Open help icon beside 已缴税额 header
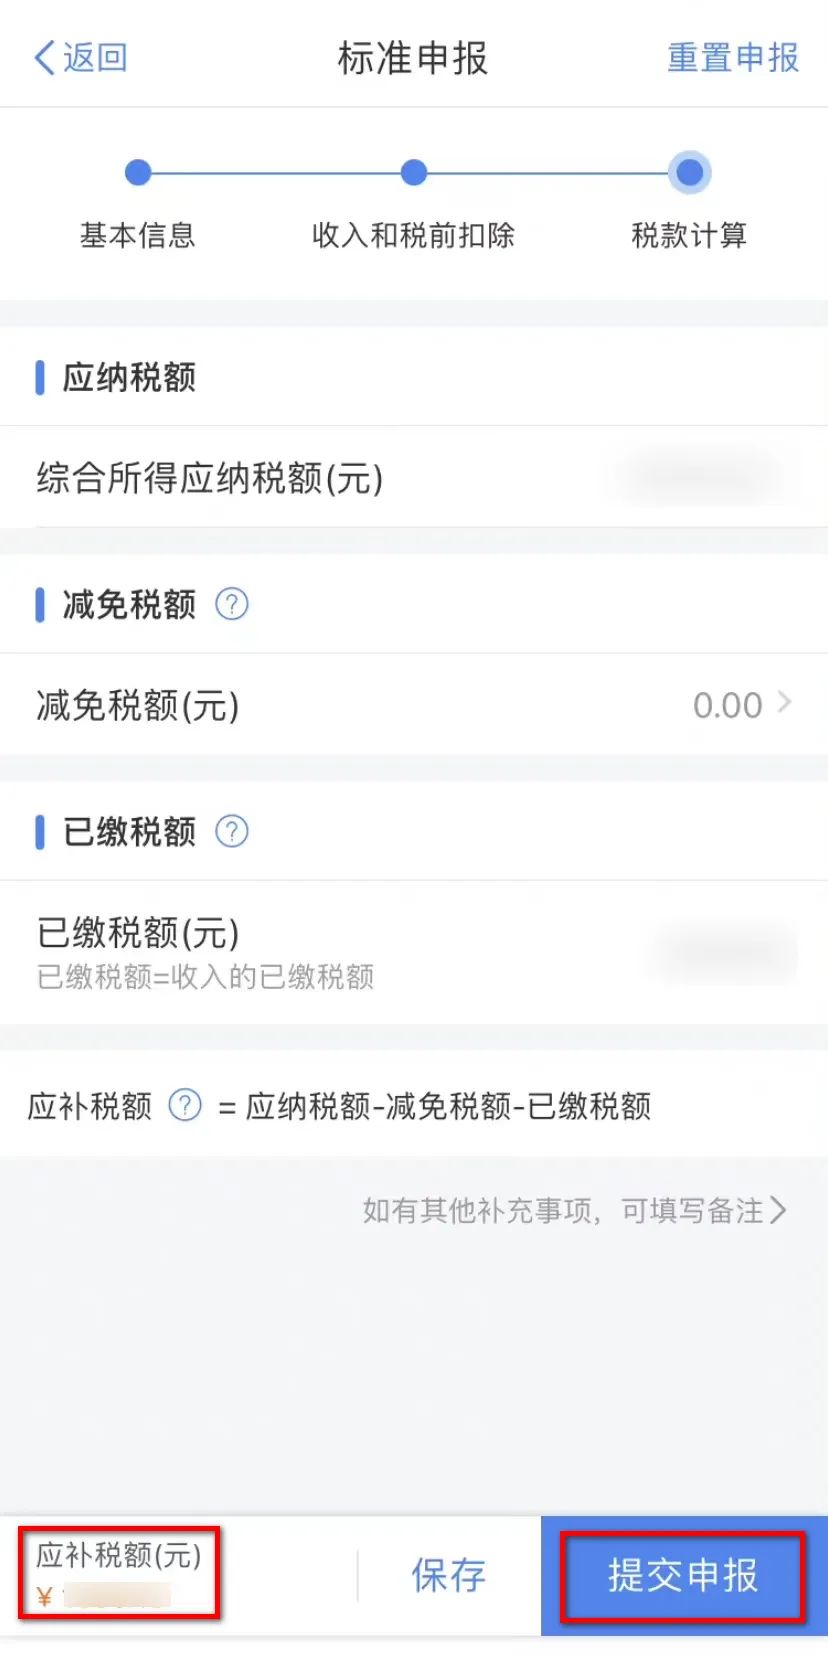This screenshot has width=828, height=1657. (232, 831)
